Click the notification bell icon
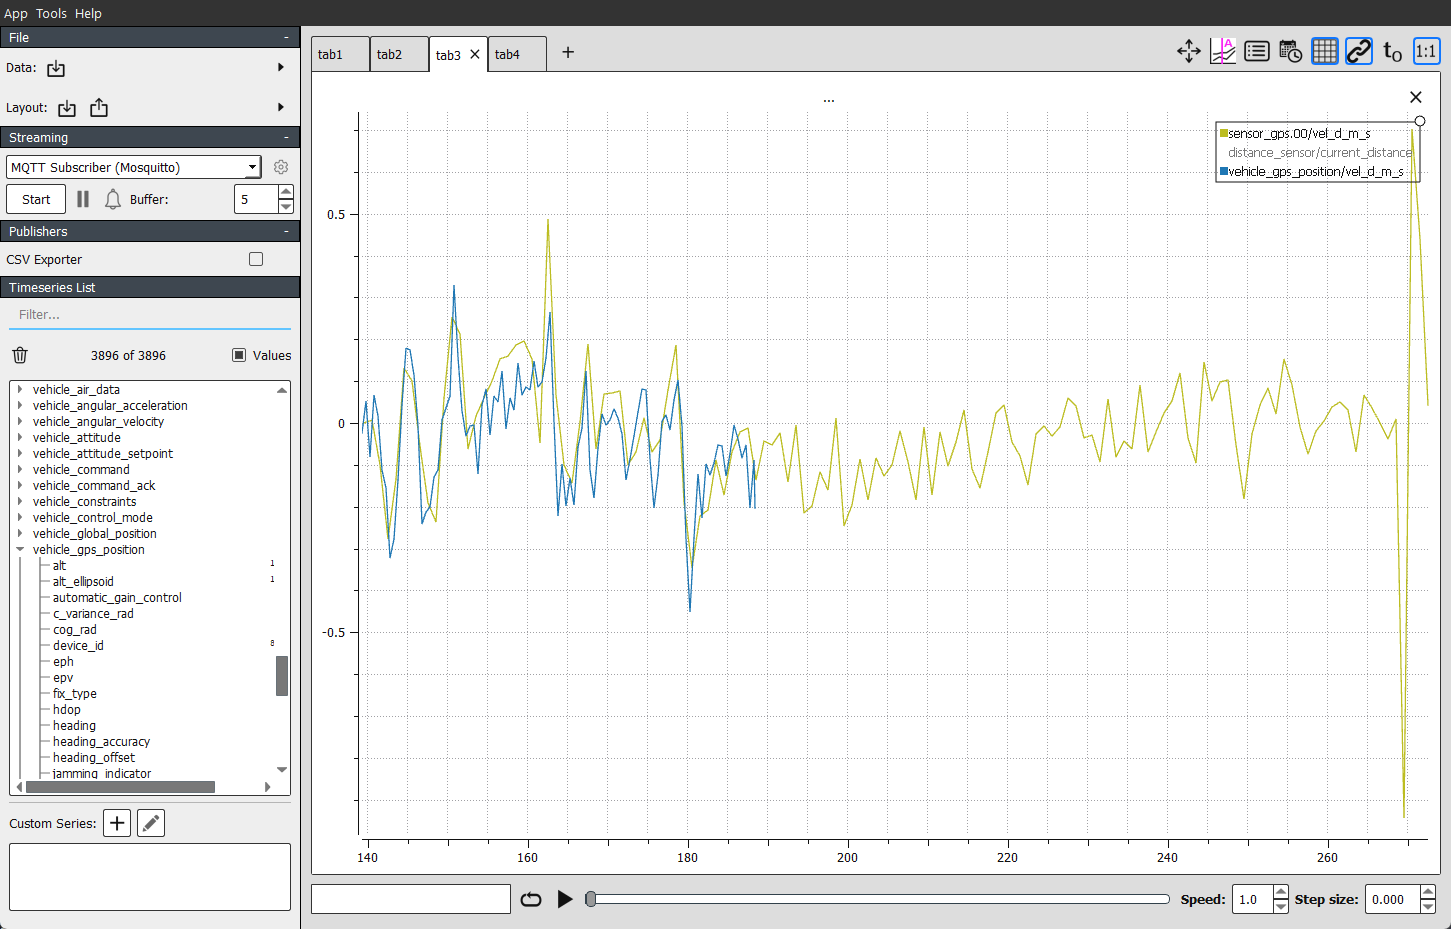The height and width of the screenshot is (929, 1451). coord(113,199)
